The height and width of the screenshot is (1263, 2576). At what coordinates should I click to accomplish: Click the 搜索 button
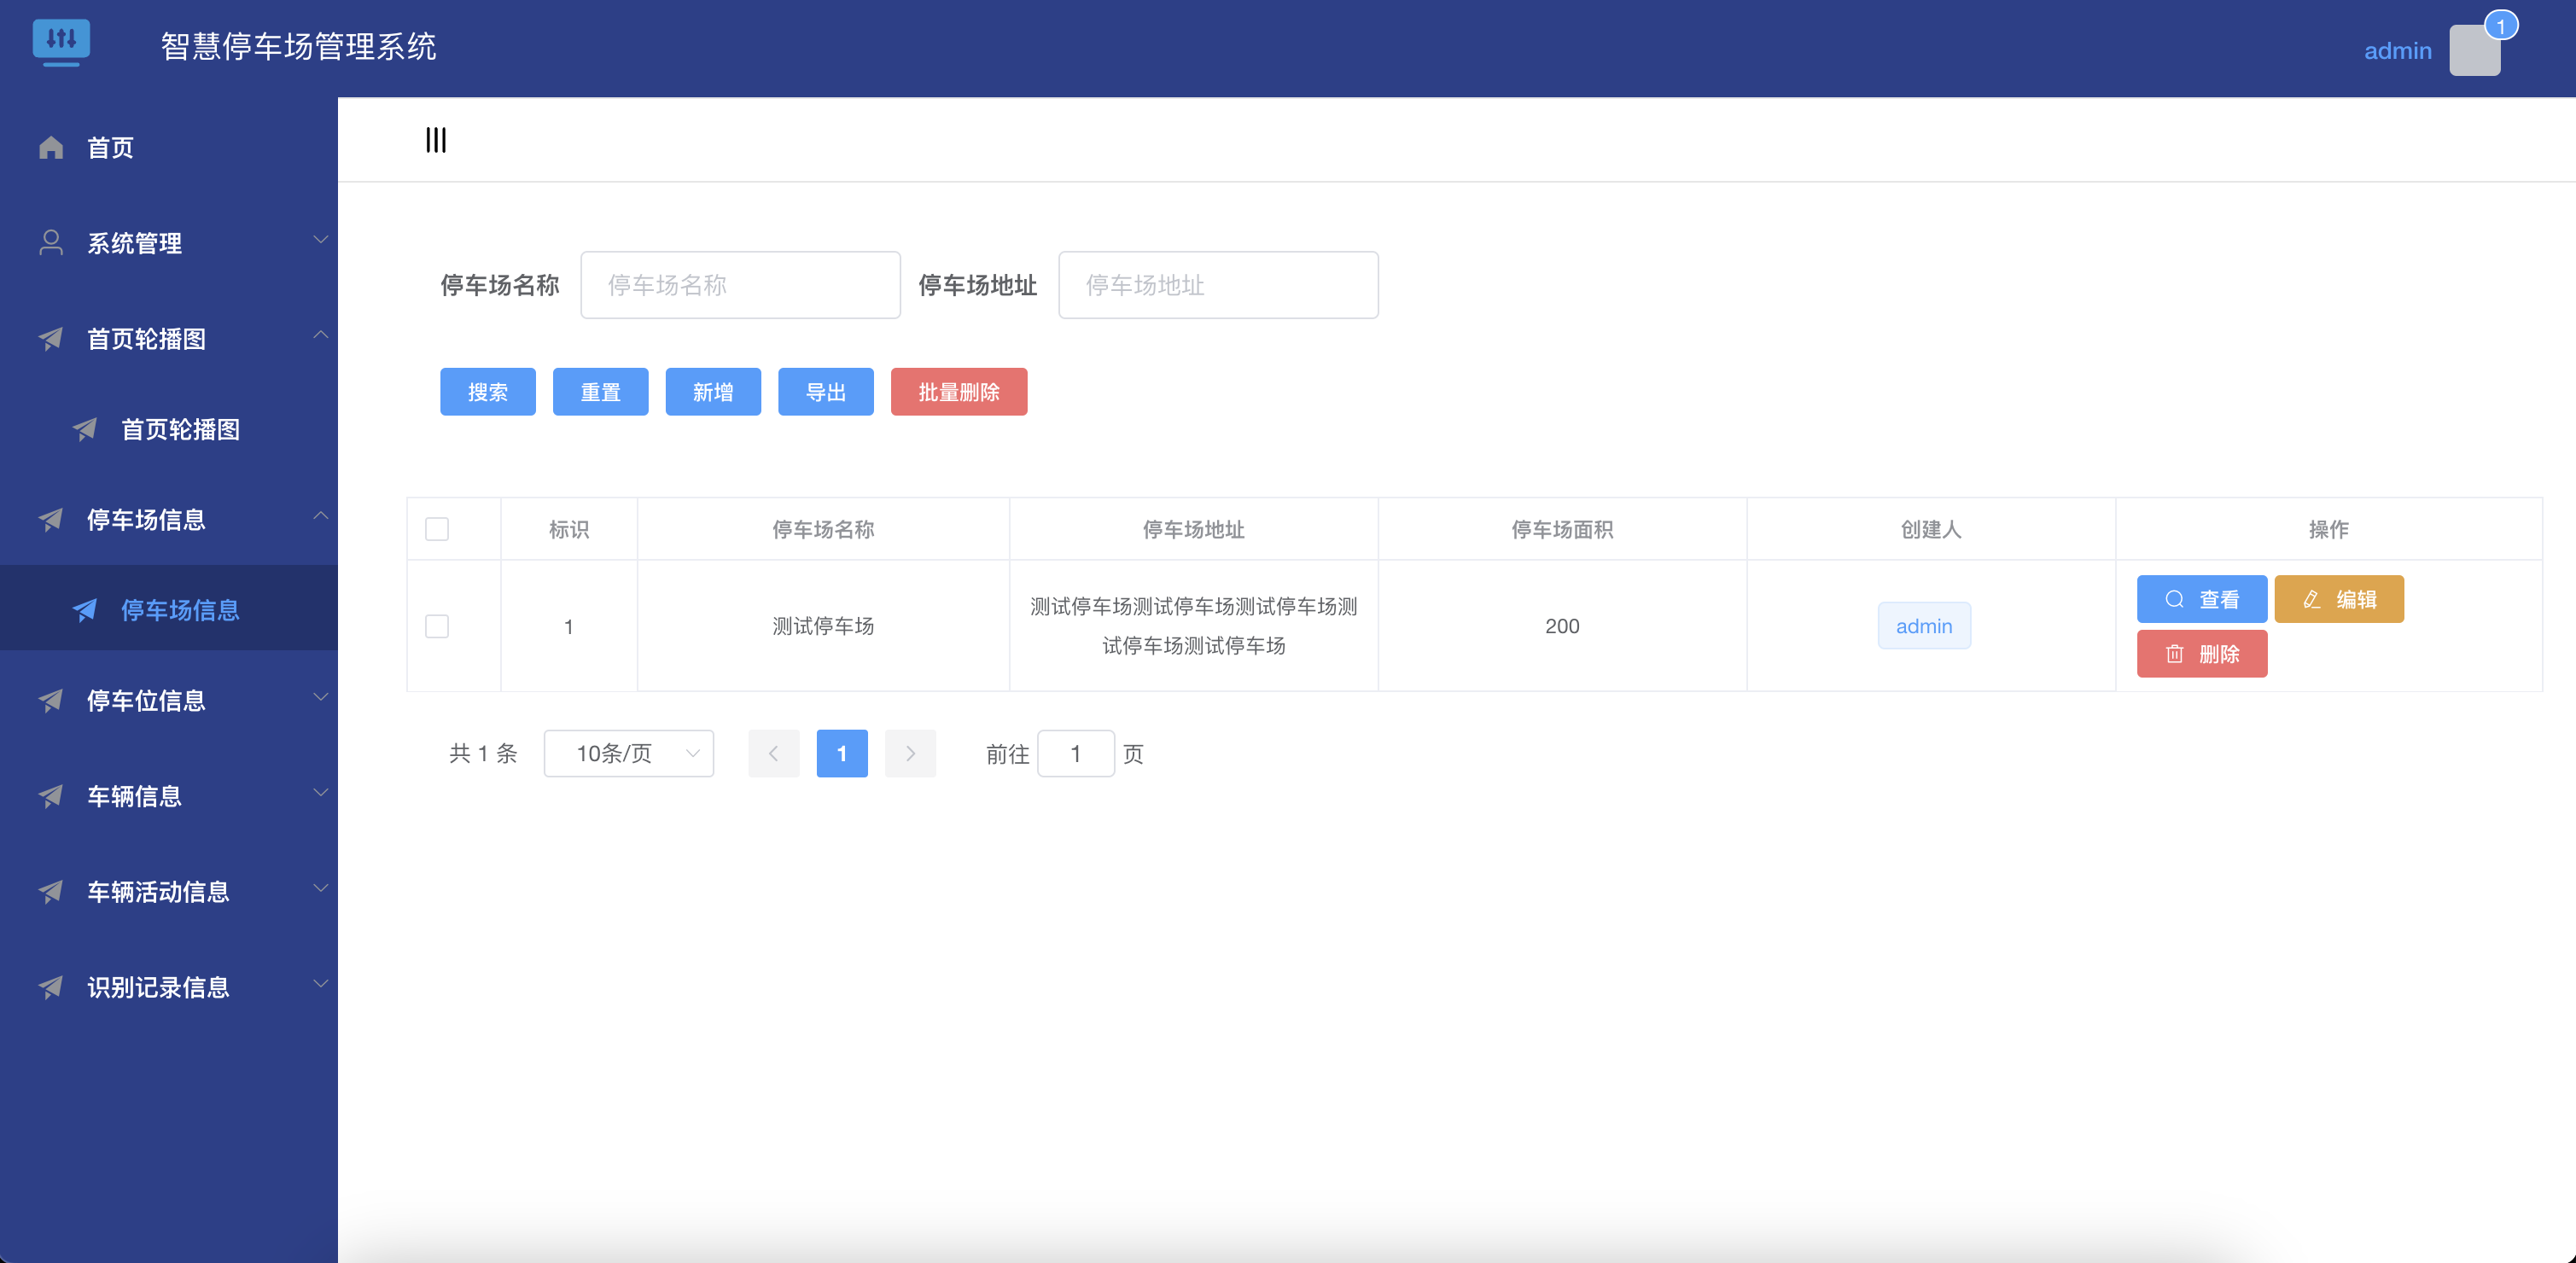(487, 391)
